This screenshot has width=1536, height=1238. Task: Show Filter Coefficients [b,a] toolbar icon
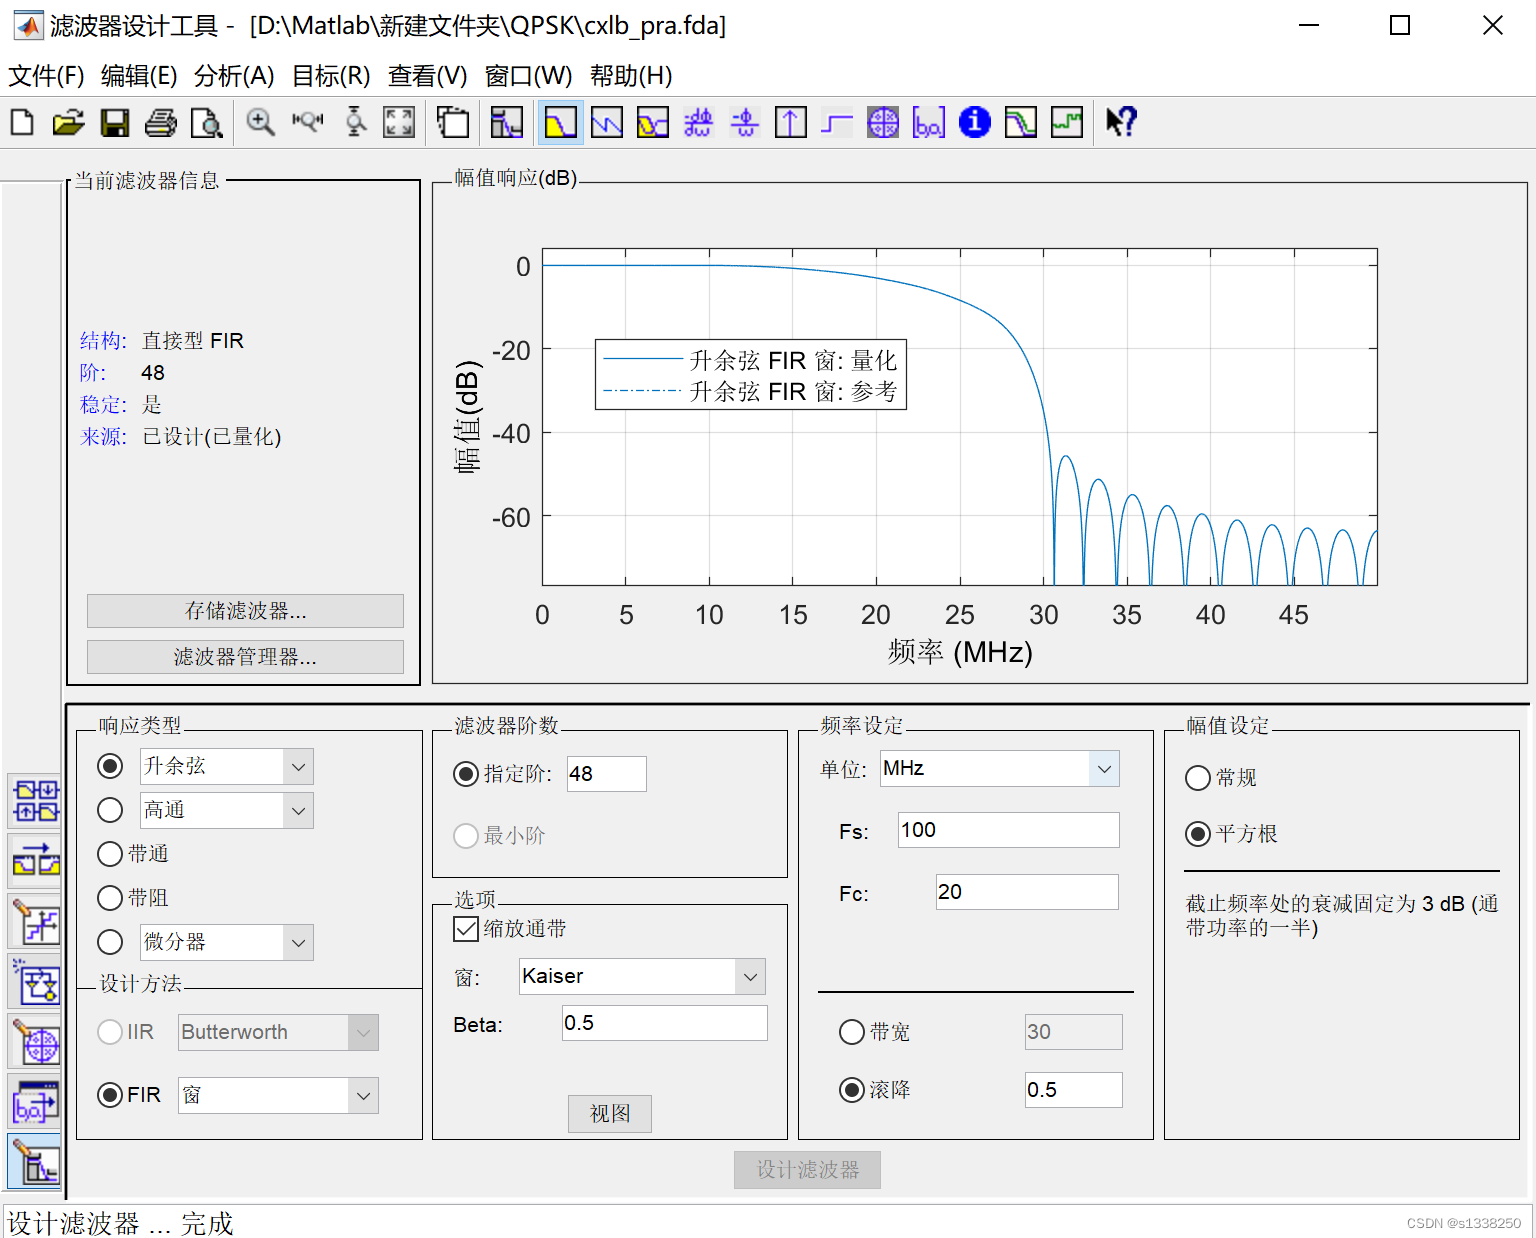tap(929, 123)
